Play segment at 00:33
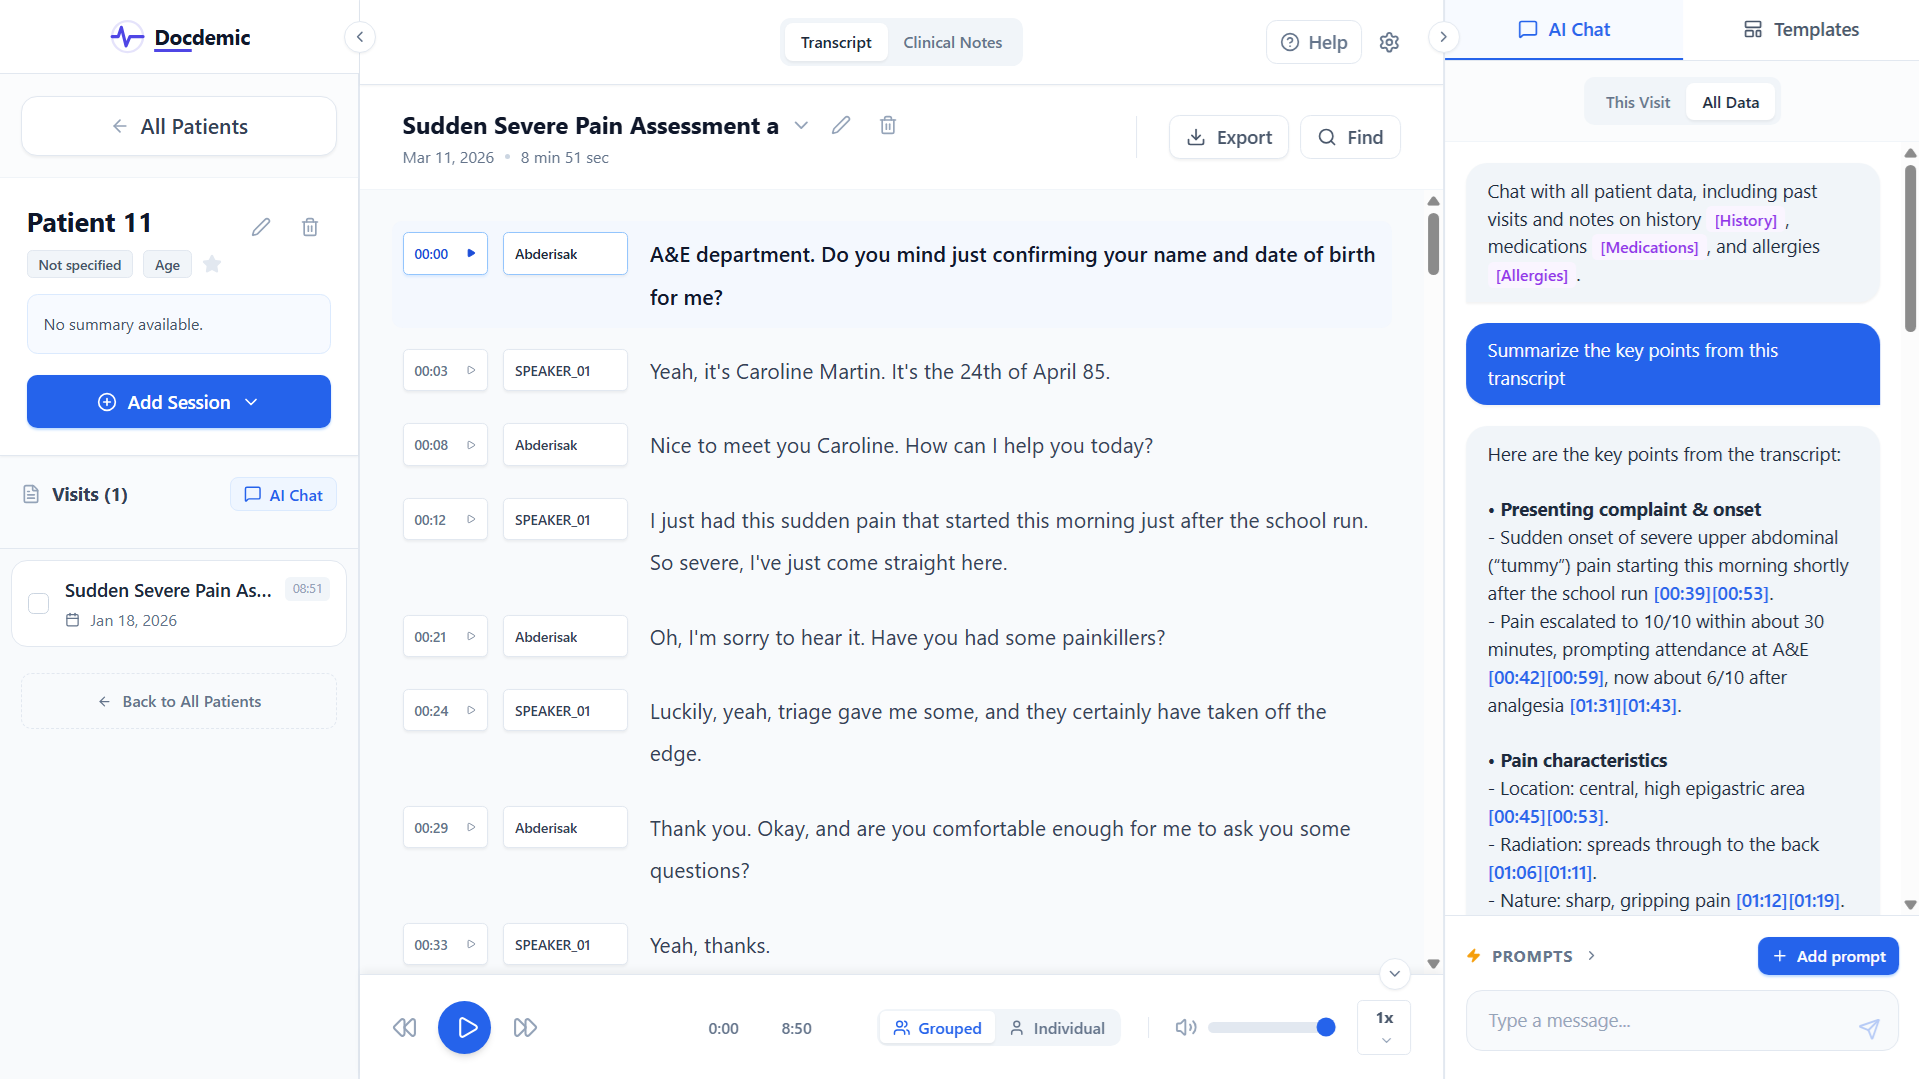Screen dimensions: 1919x1079 pyautogui.click(x=445, y=945)
